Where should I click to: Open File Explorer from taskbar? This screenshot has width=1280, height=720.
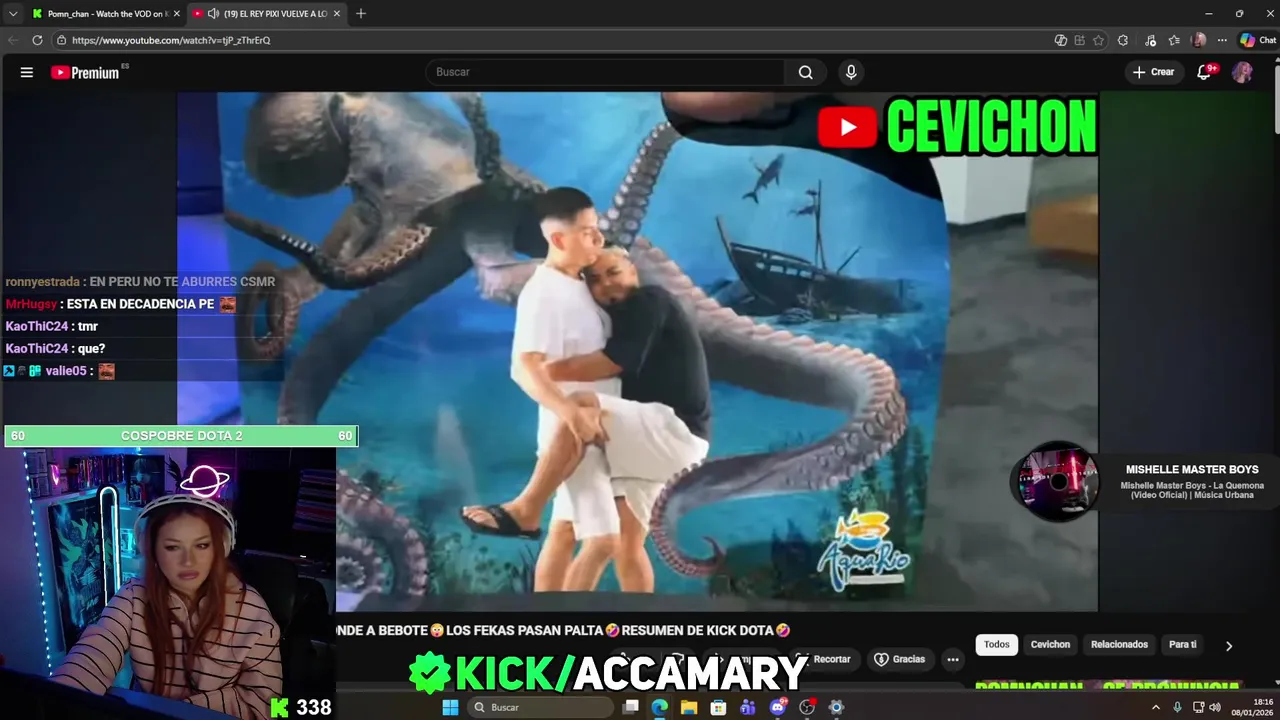pos(689,707)
